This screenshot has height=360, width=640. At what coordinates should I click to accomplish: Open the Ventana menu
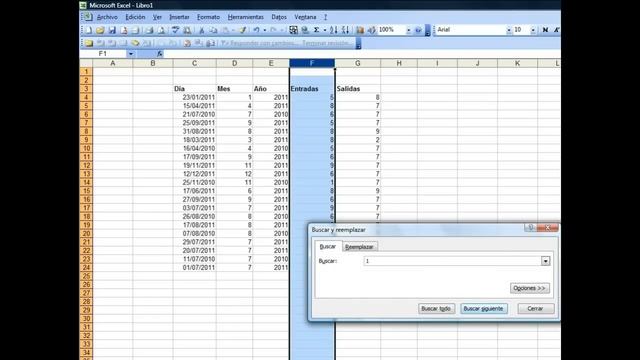[x=305, y=17]
